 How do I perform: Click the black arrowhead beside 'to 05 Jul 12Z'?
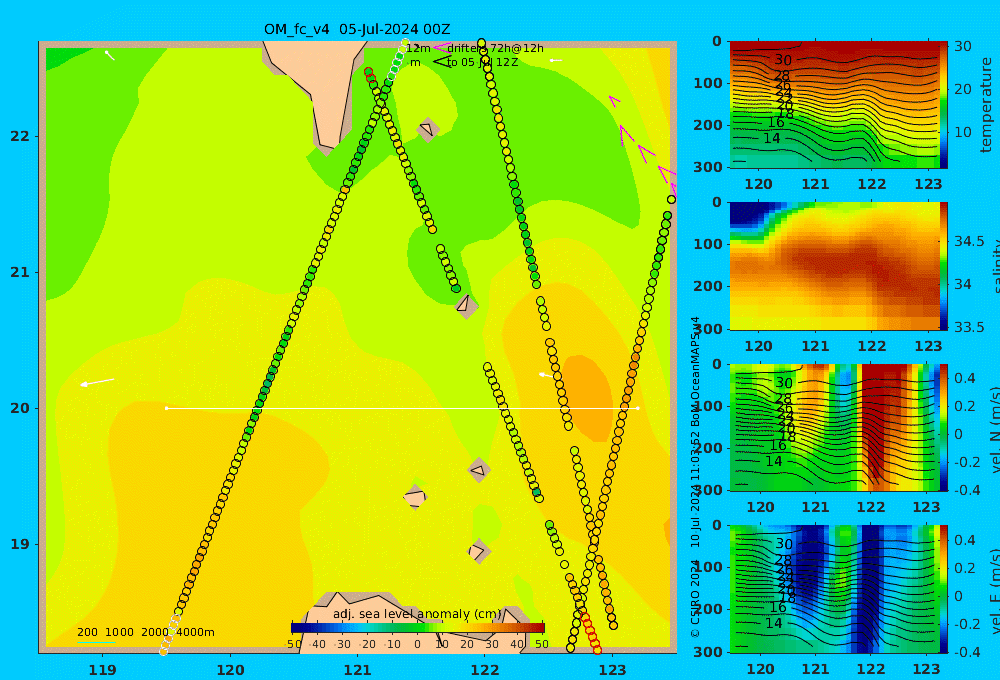[441, 61]
